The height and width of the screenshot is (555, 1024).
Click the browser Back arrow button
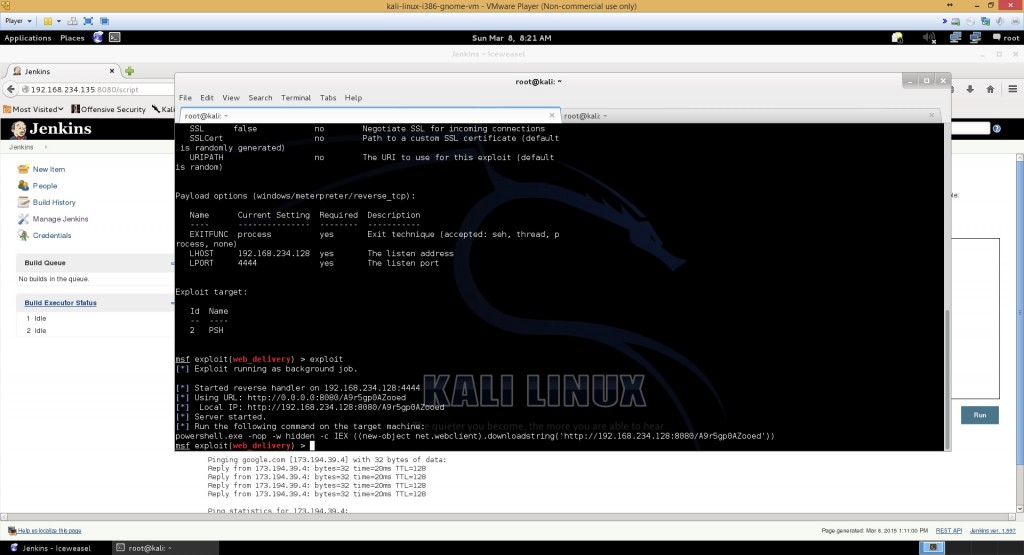coord(10,89)
